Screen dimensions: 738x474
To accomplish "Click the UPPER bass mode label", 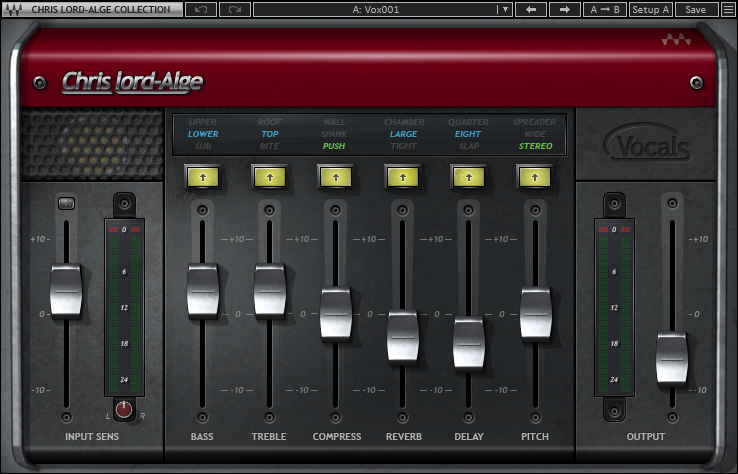I will (203, 122).
